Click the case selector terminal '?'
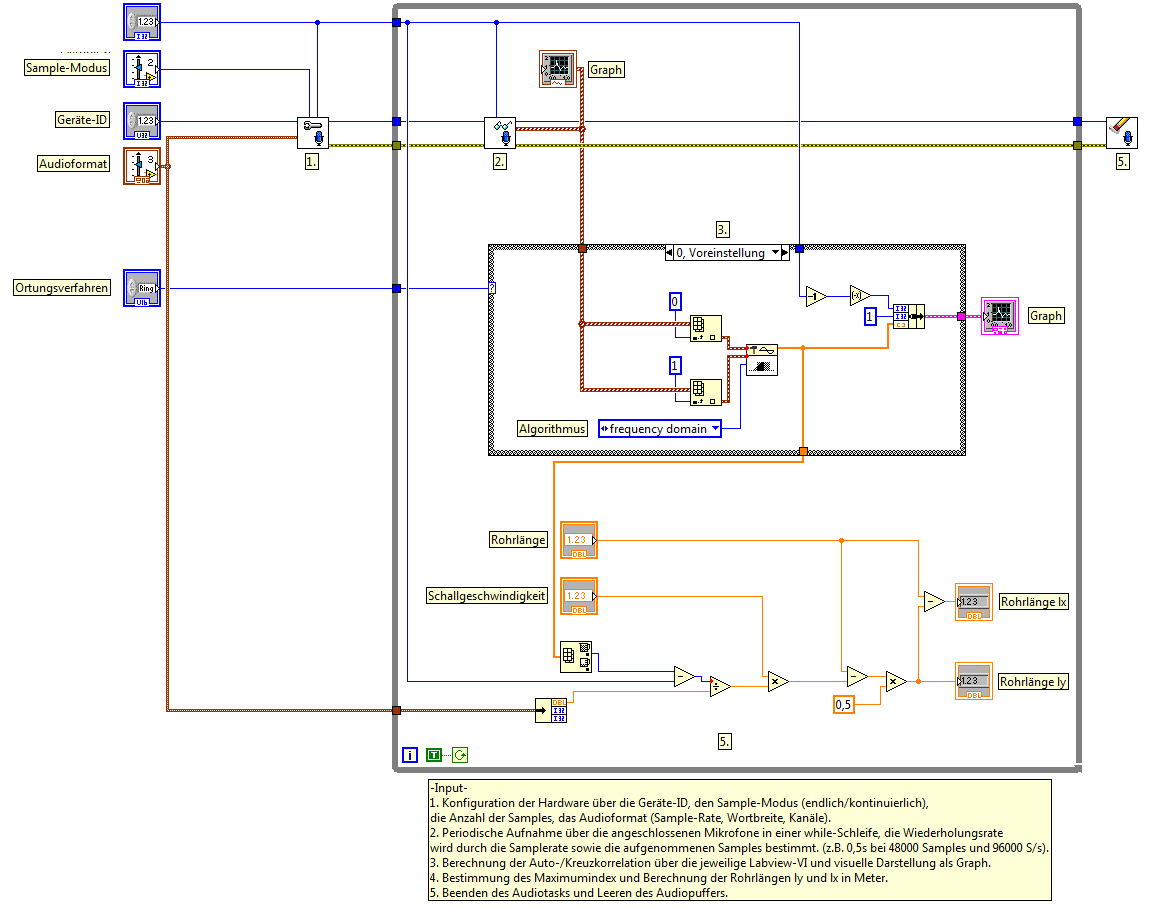The width and height of the screenshot is (1149, 909). 492,288
